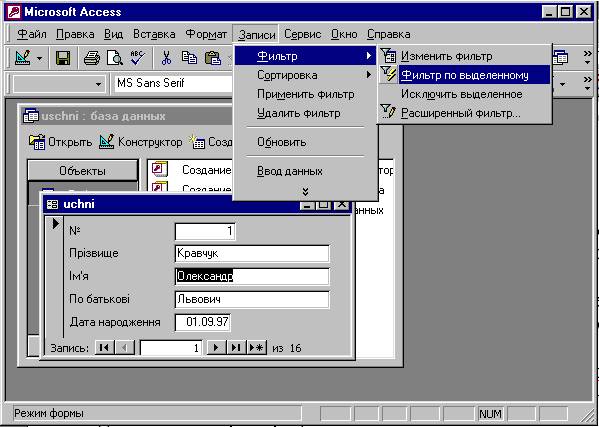Image resolution: width=599 pixels, height=427 pixels.
Task: Choose Удалить фильтр
Action: click(305, 113)
